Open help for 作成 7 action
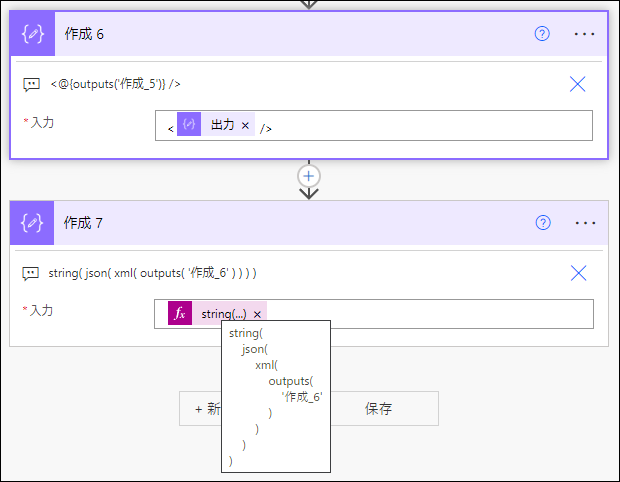The width and height of the screenshot is (620, 482). [x=542, y=223]
